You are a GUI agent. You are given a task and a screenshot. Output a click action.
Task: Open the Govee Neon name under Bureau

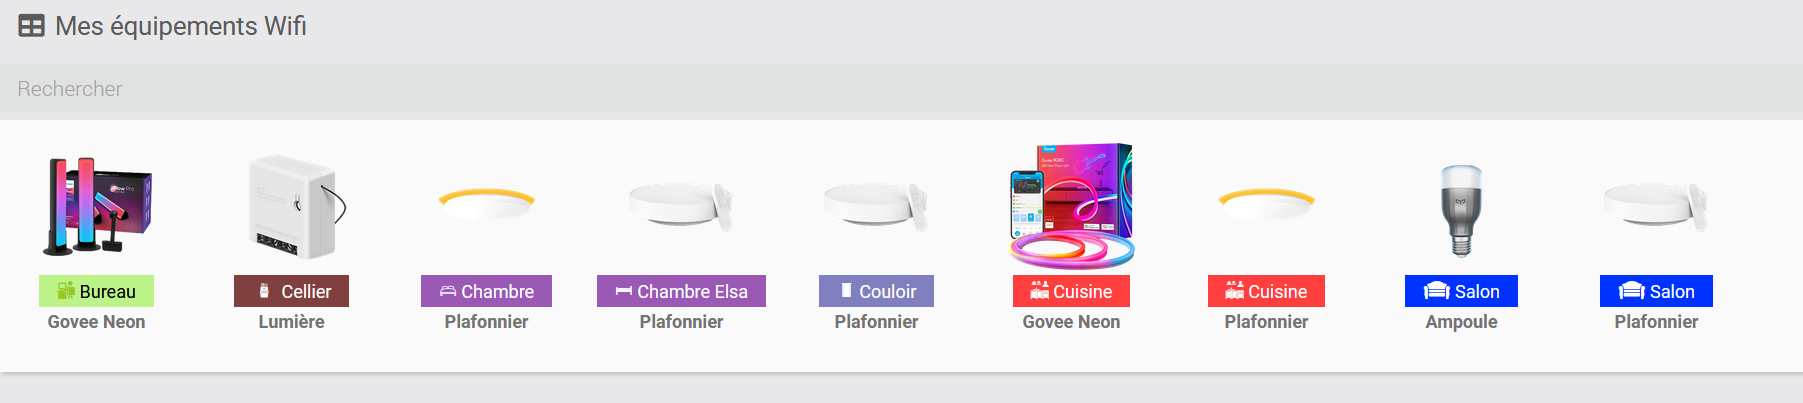click(x=97, y=322)
